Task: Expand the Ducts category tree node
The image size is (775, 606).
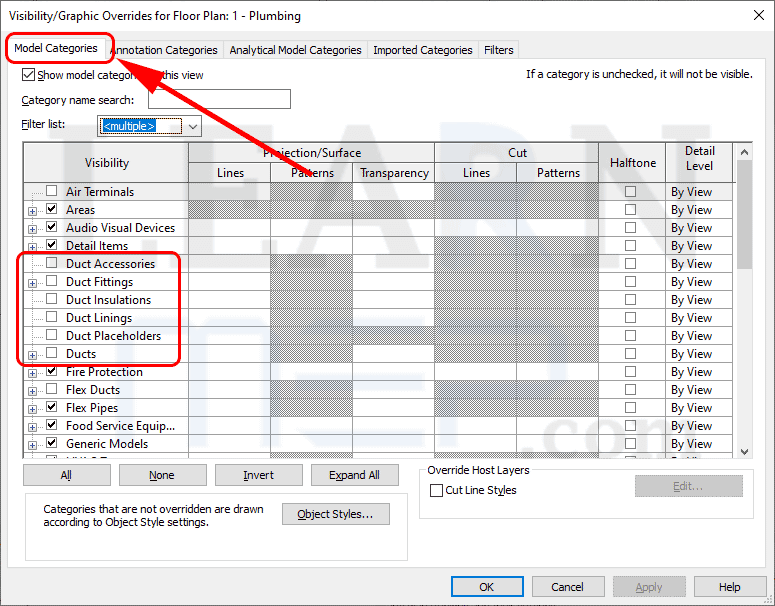Action: pyautogui.click(x=32, y=354)
